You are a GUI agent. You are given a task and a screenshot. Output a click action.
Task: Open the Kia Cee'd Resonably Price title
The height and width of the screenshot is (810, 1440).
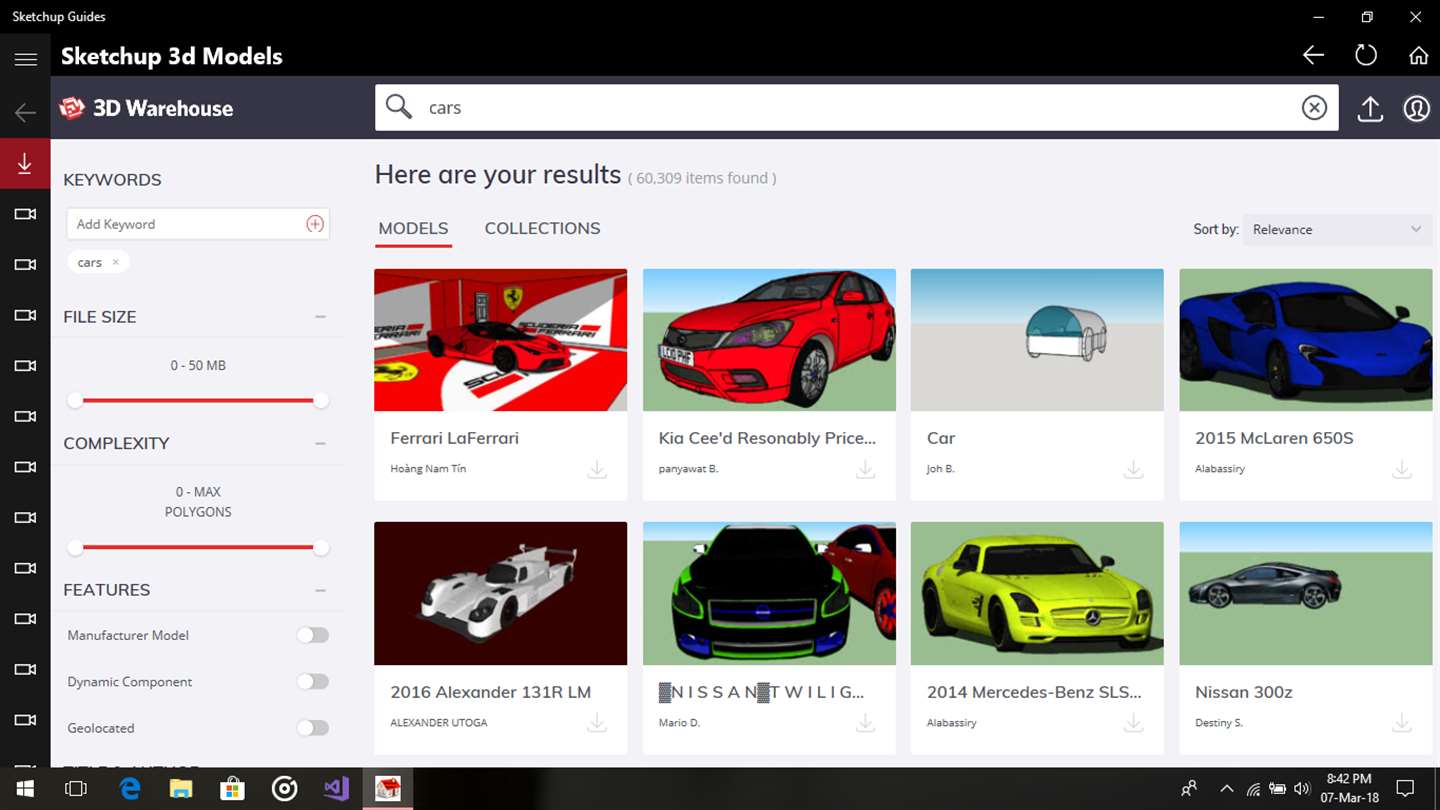767,438
